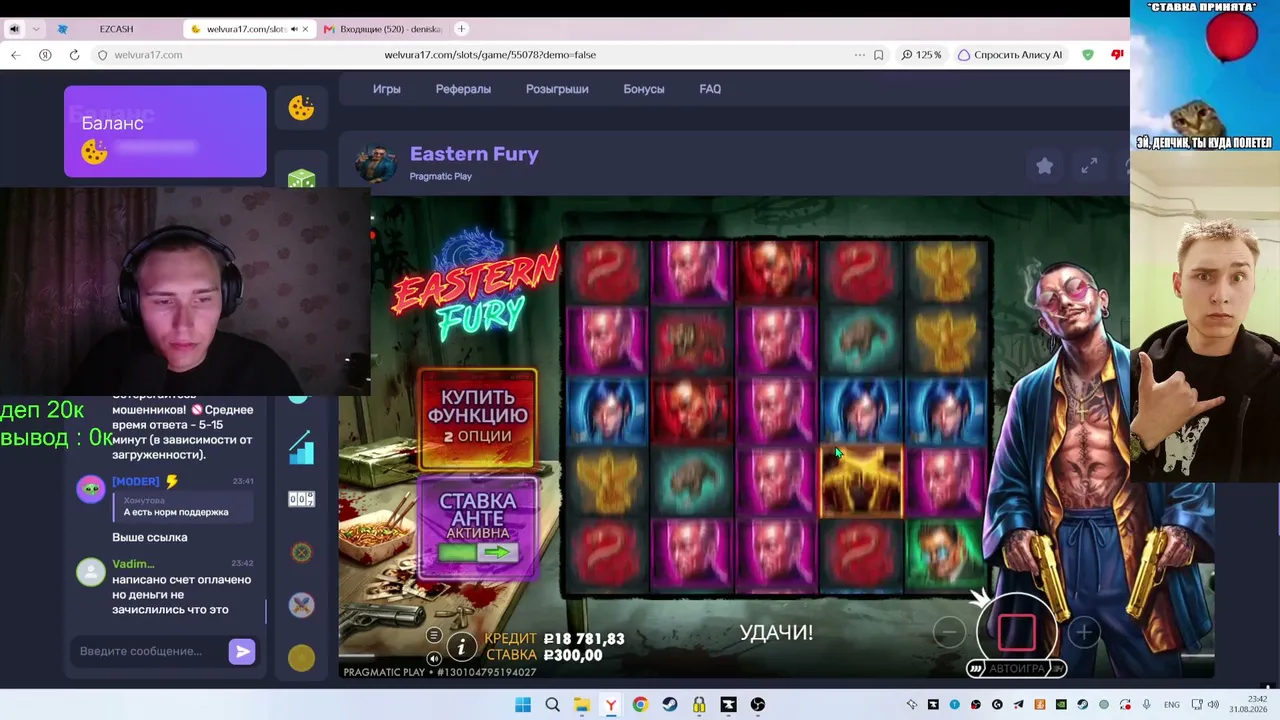Expand the game to fullscreen
This screenshot has height=720, width=1280.
tap(1089, 166)
